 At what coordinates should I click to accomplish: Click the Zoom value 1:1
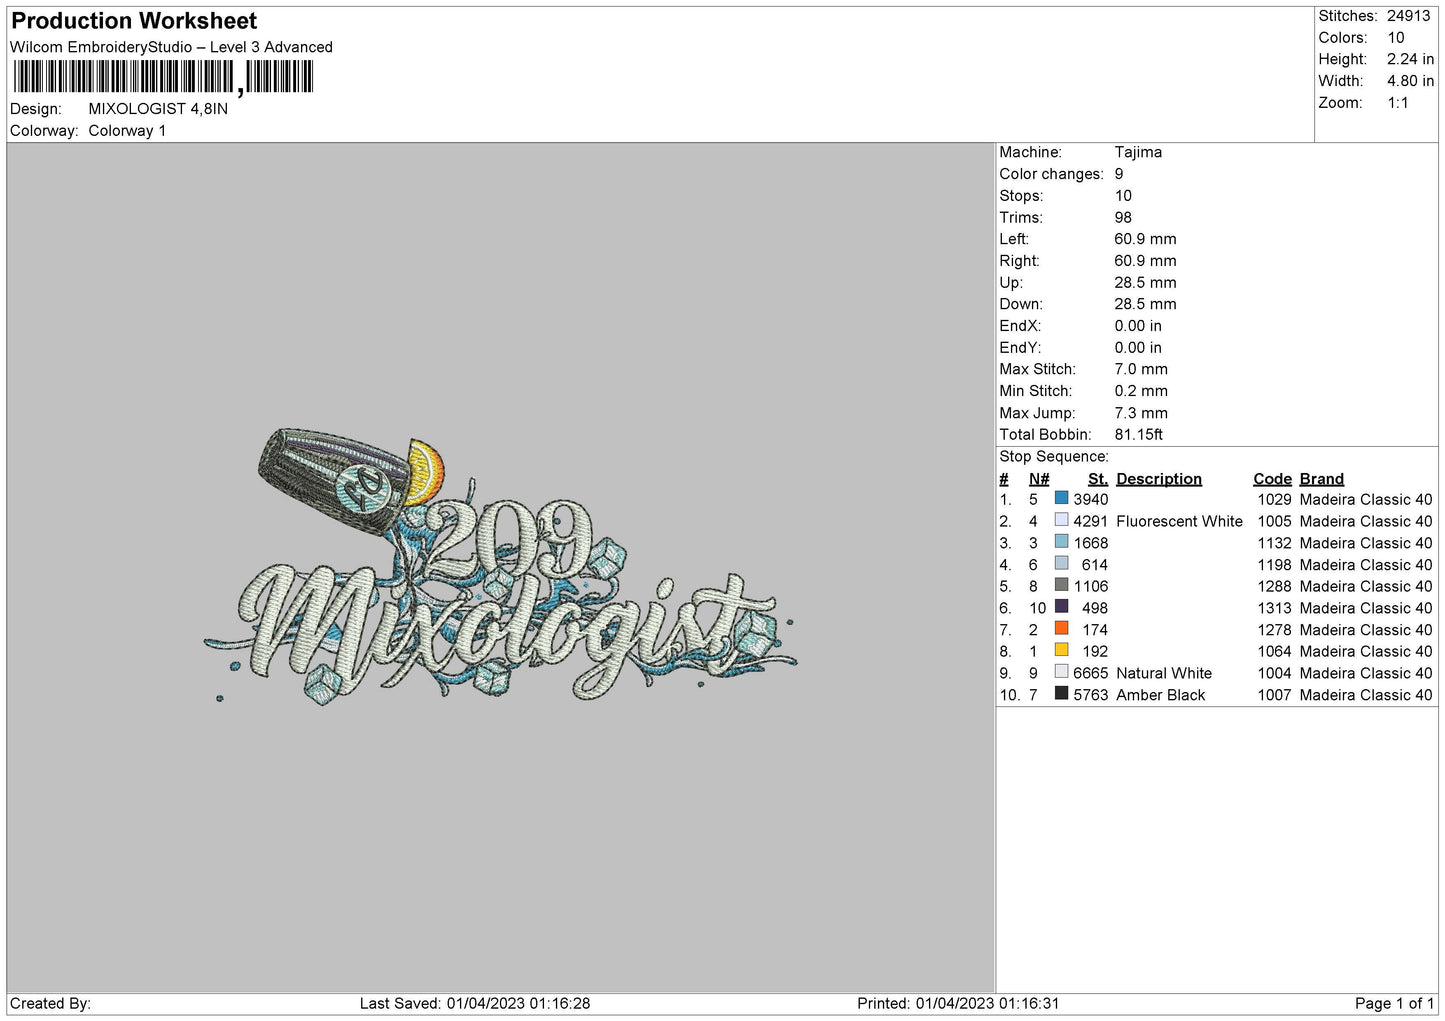pyautogui.click(x=1397, y=103)
